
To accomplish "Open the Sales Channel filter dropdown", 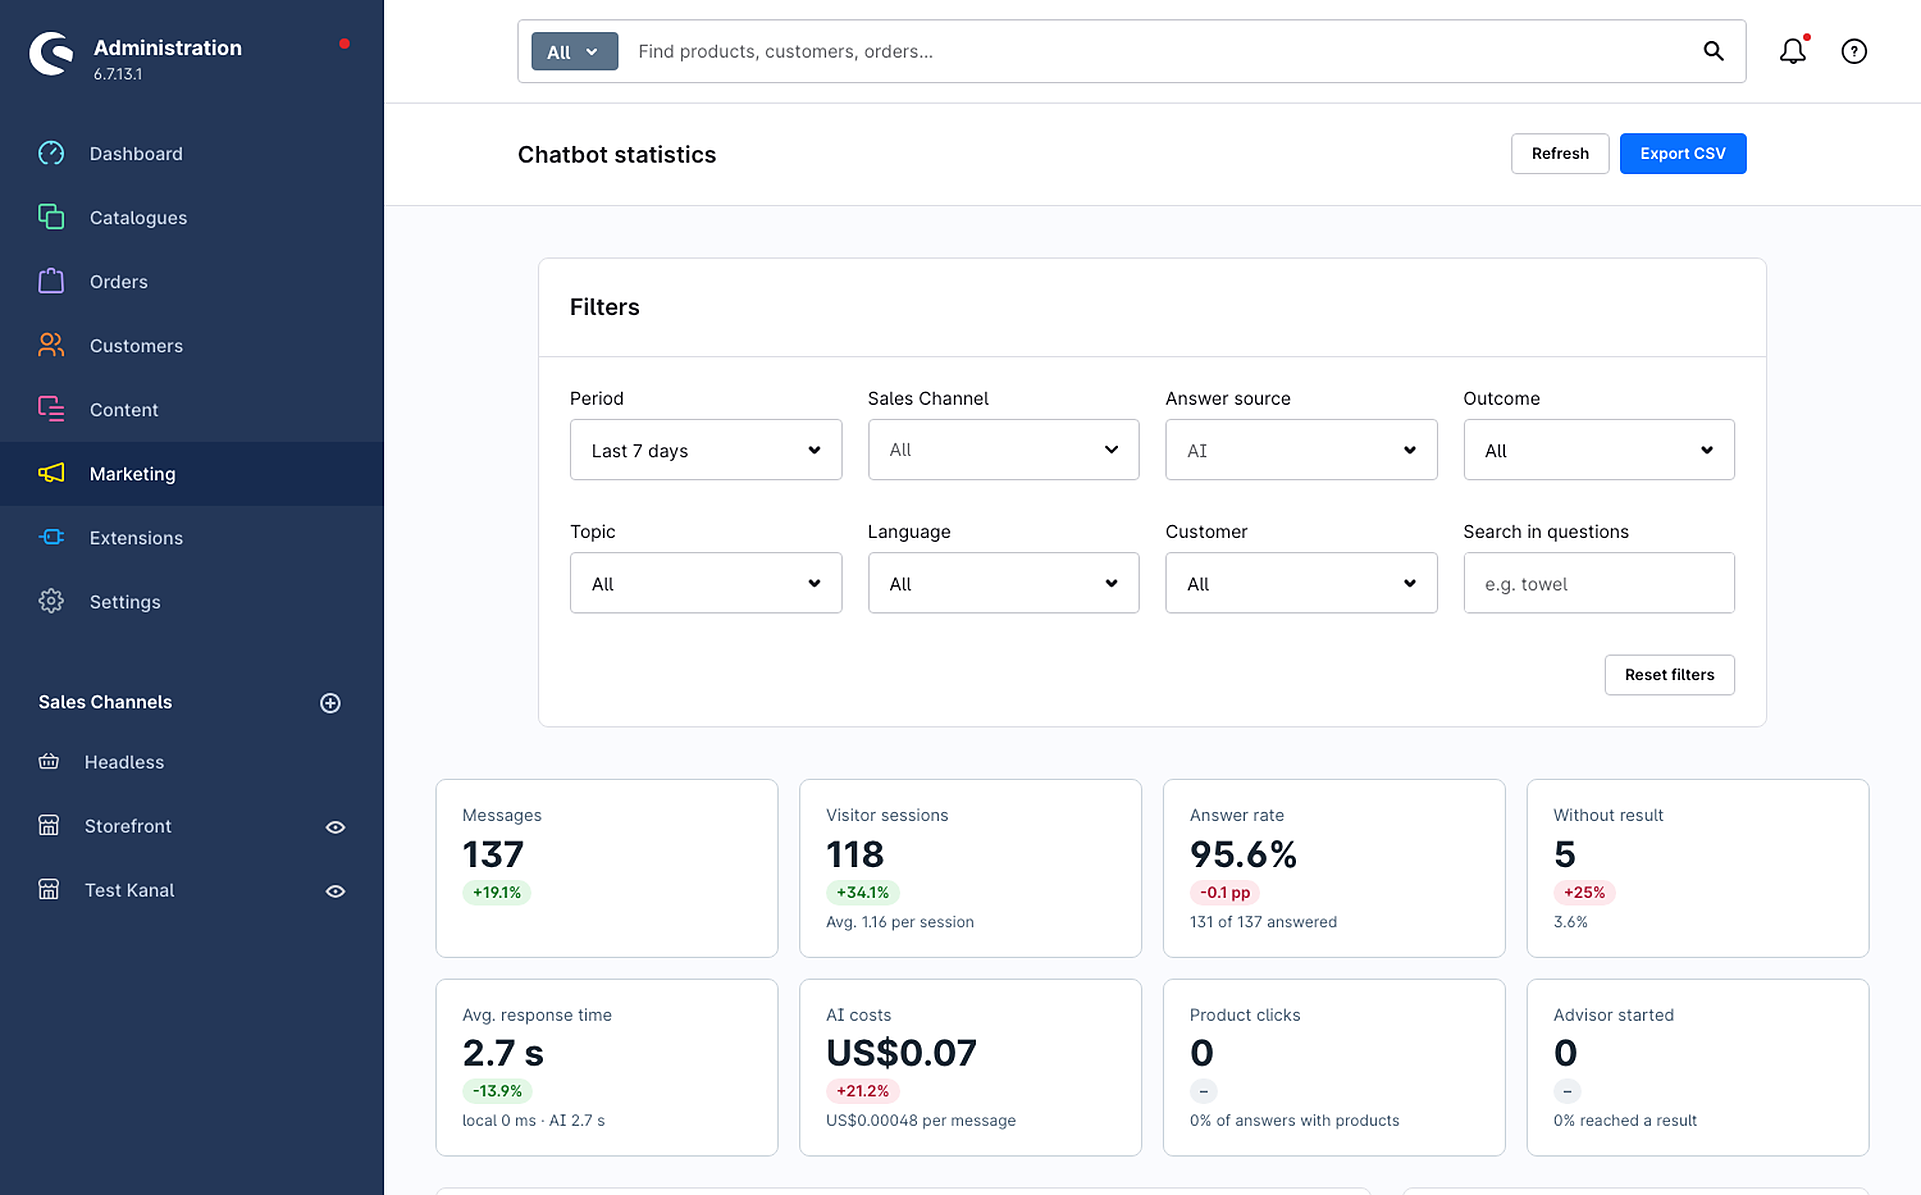I will click(x=1003, y=450).
